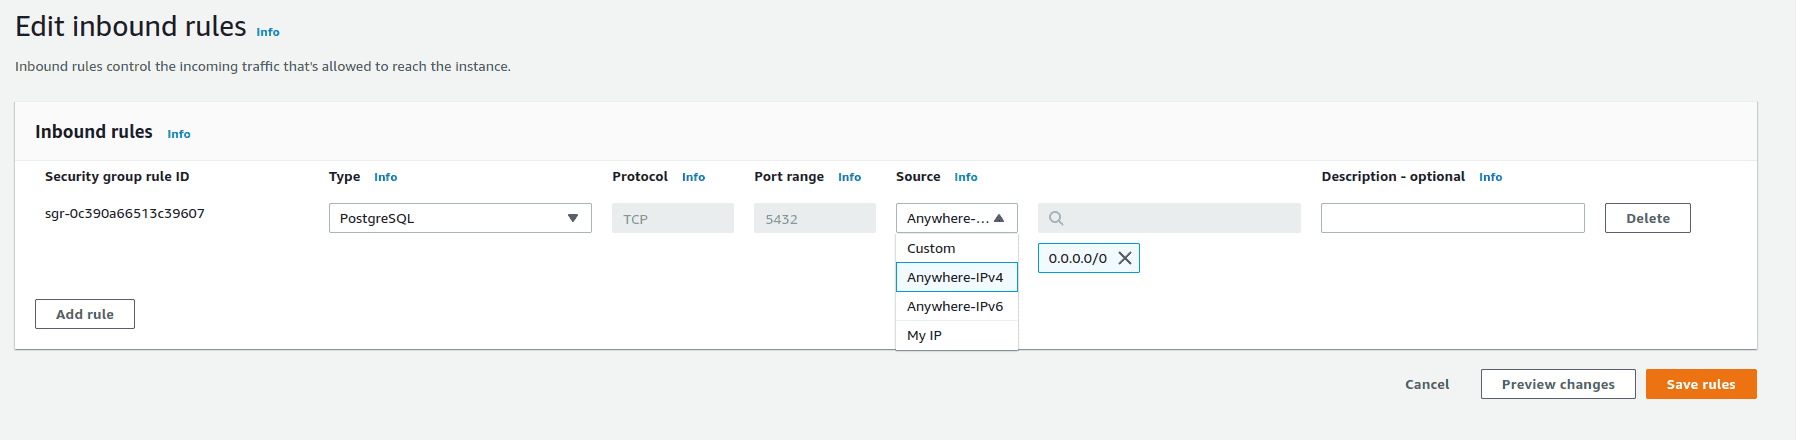Collapse the Source dropdown showing Anywhere
Image resolution: width=1796 pixels, height=440 pixels.
[956, 218]
